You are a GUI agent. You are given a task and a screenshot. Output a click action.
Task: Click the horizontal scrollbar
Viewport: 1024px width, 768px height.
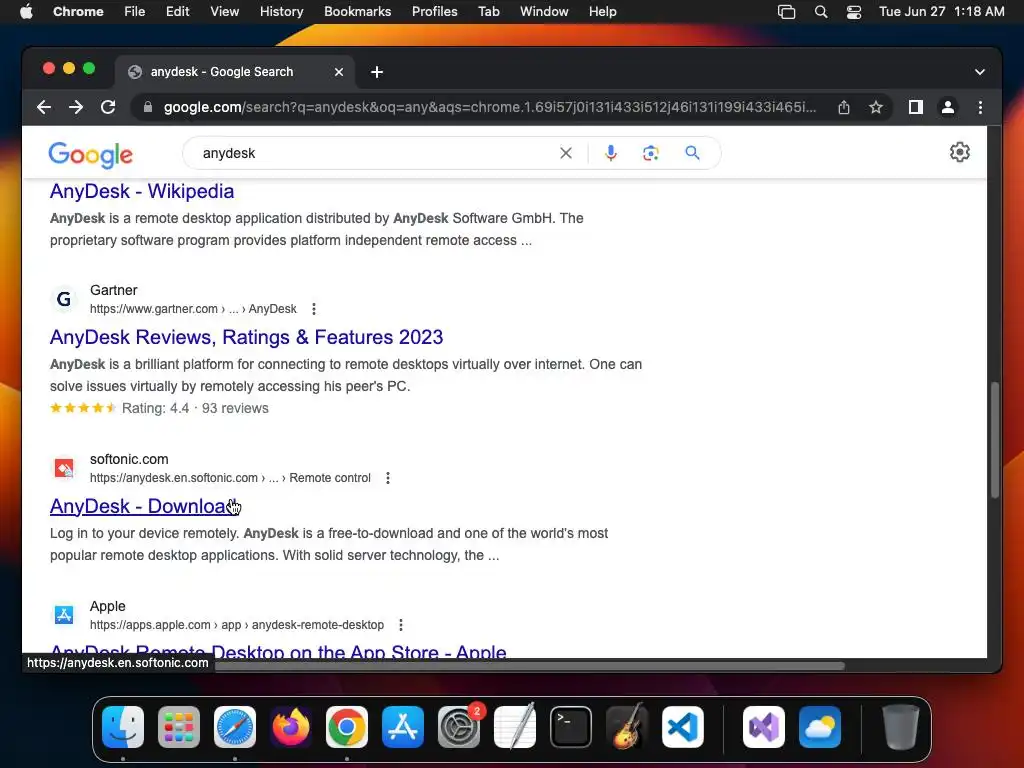click(529, 665)
